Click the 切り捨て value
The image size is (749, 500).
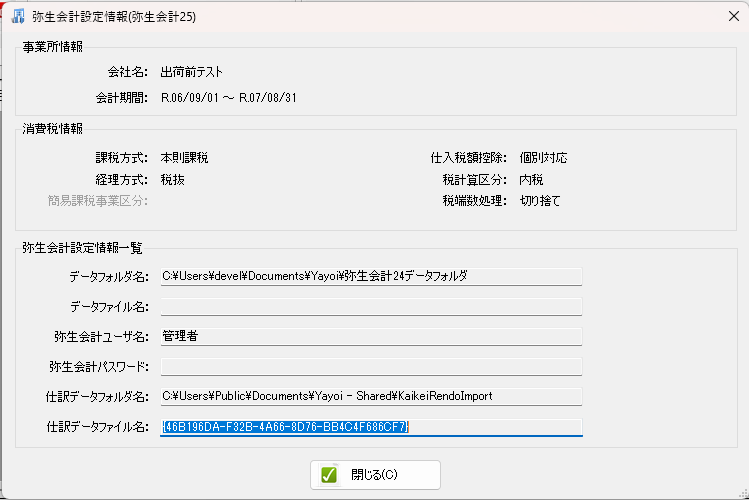coord(540,201)
